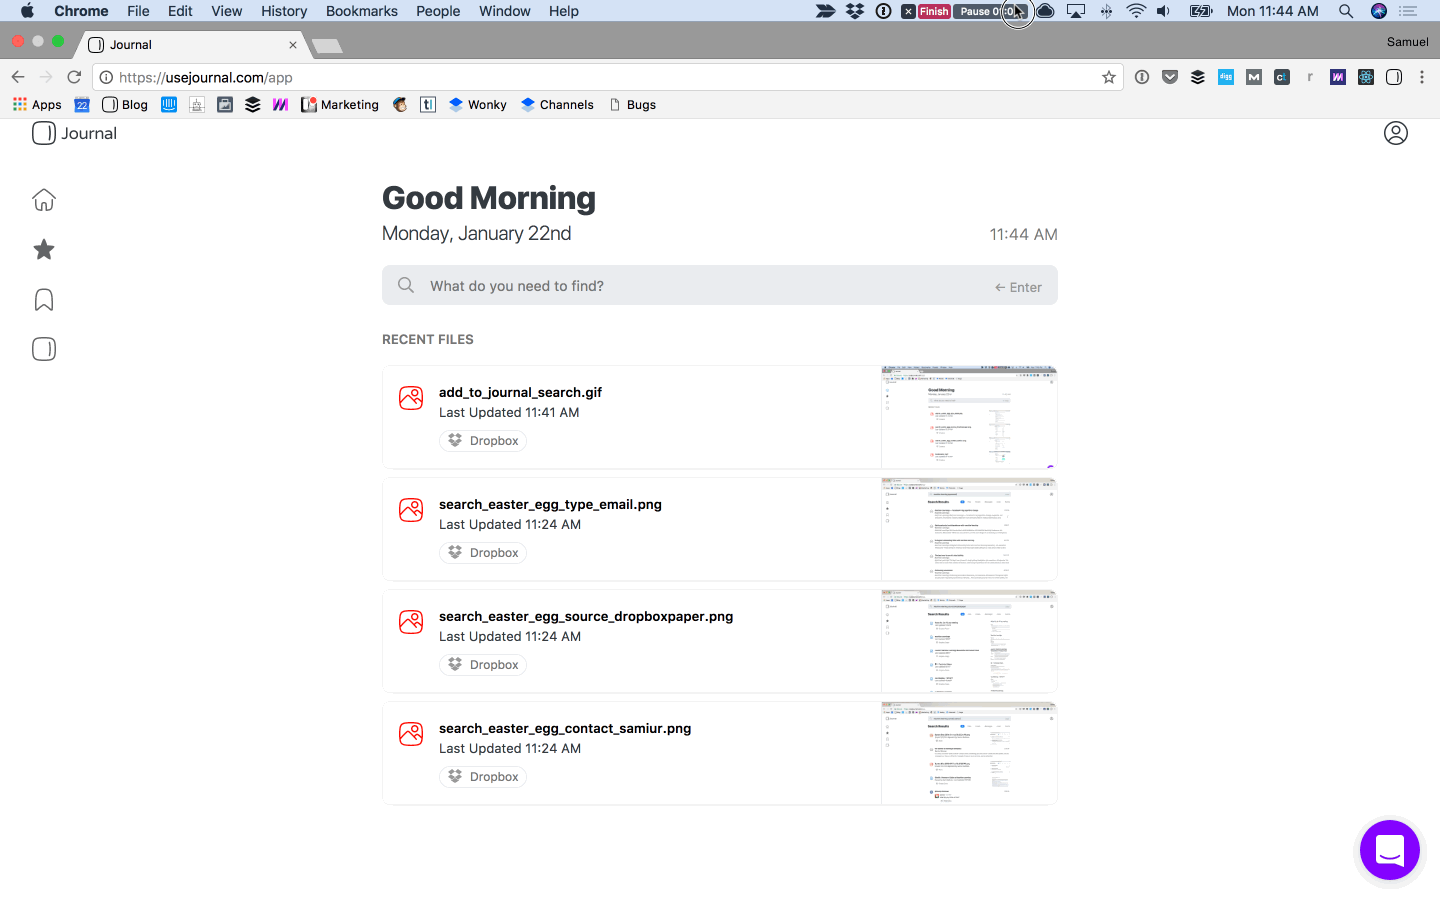This screenshot has width=1440, height=900.
Task: Open the calendar bookmark icon
Action: (82, 104)
